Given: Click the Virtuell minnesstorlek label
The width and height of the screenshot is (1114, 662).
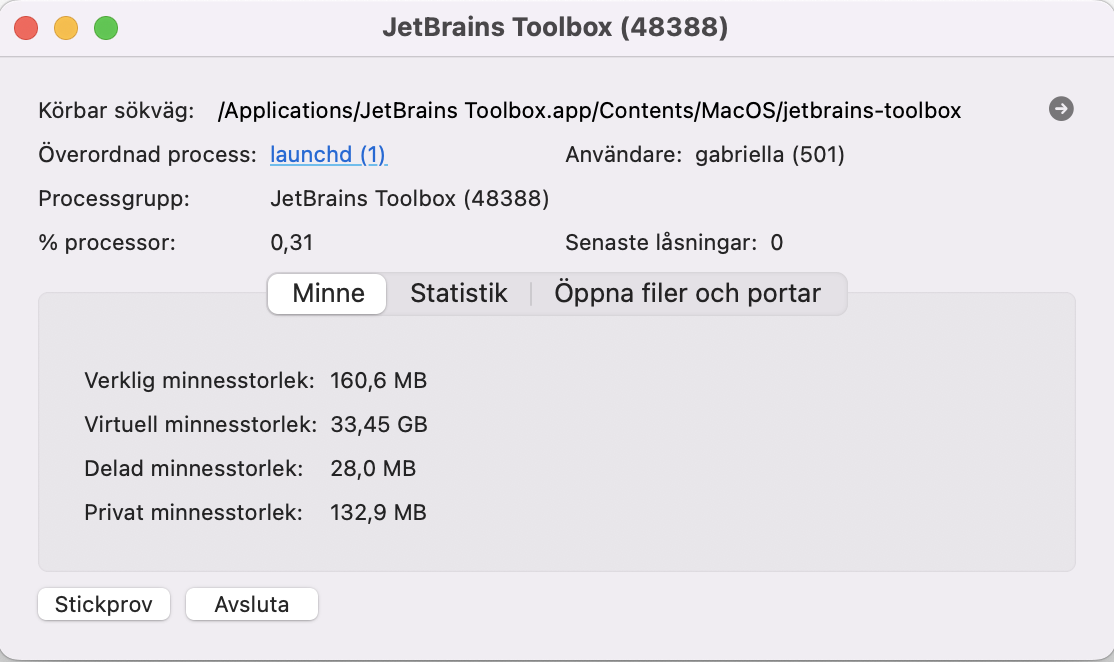Looking at the screenshot, I should tap(200, 424).
